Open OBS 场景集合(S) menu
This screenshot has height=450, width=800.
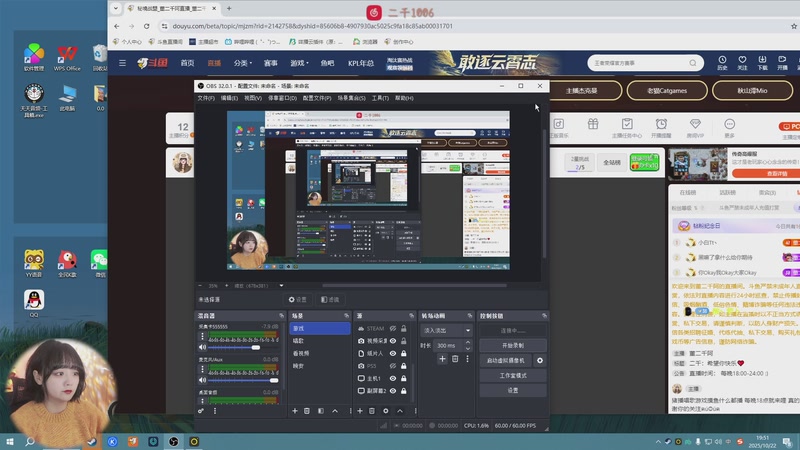click(352, 98)
